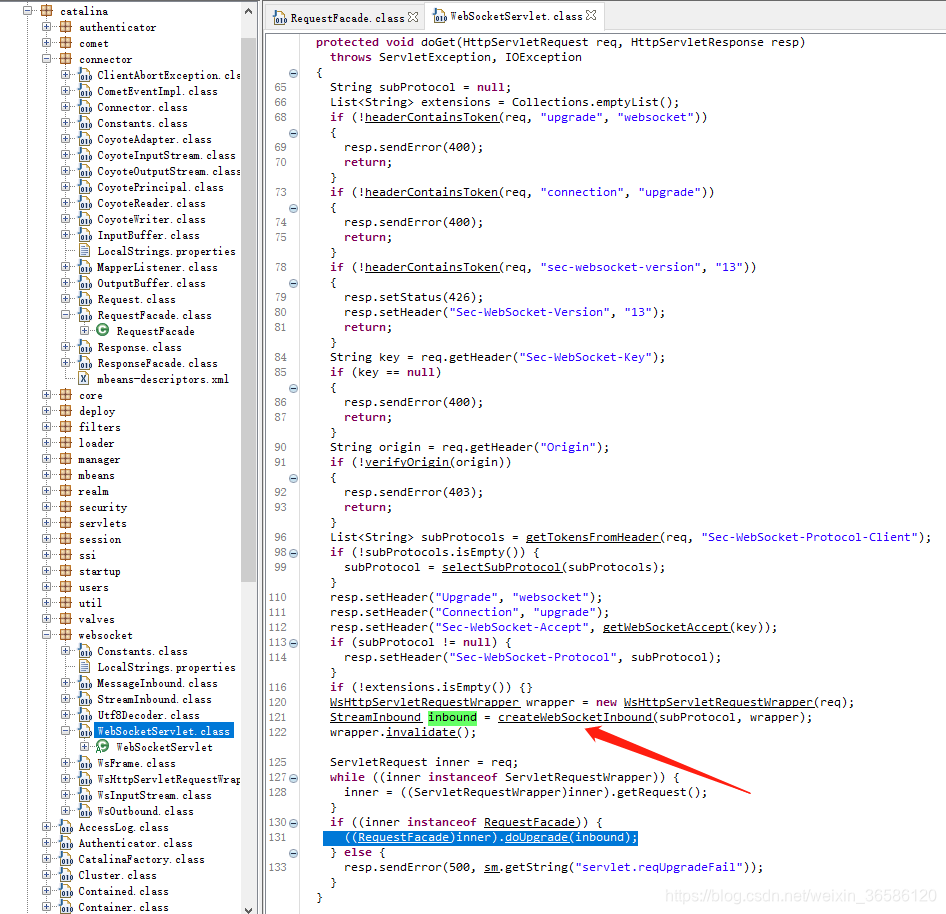Click the websocket package icon
Viewport: 946px width, 914px height.
(66, 634)
